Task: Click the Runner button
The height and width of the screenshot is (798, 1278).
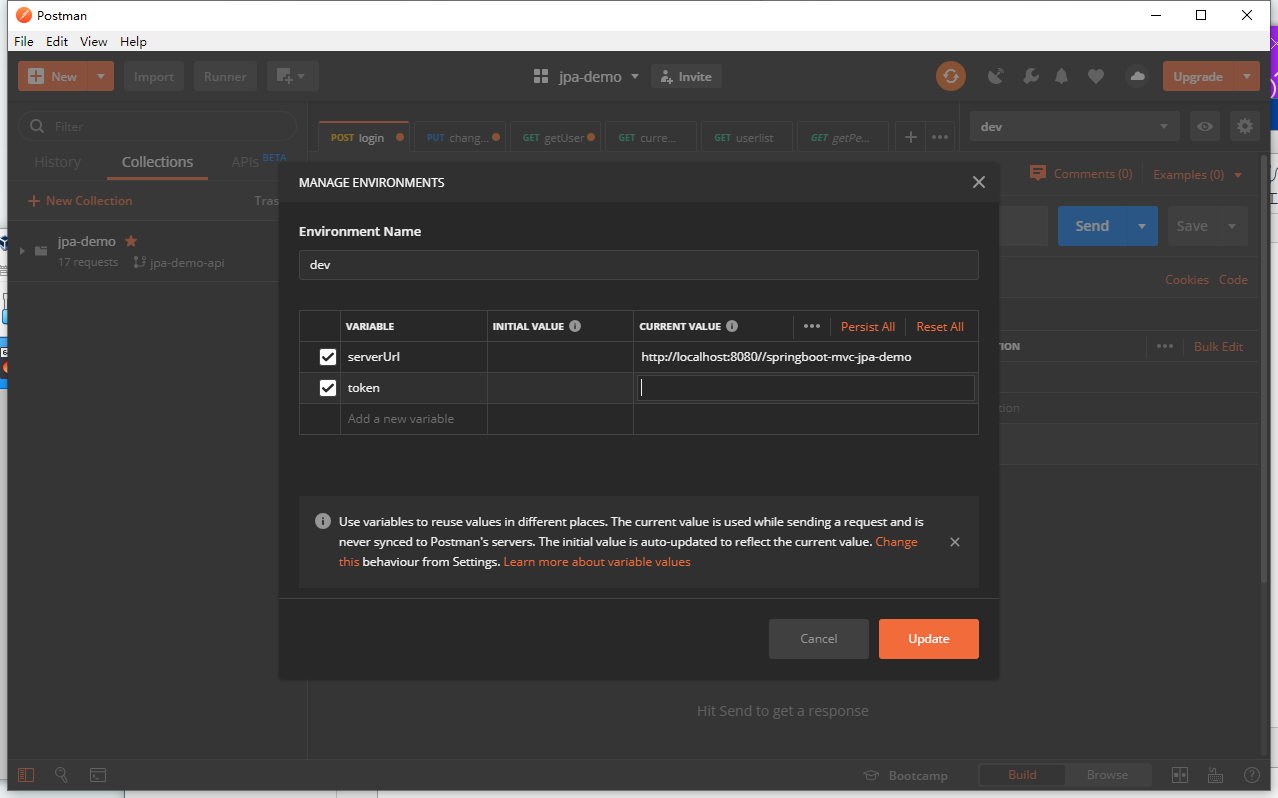Action: click(x=226, y=76)
